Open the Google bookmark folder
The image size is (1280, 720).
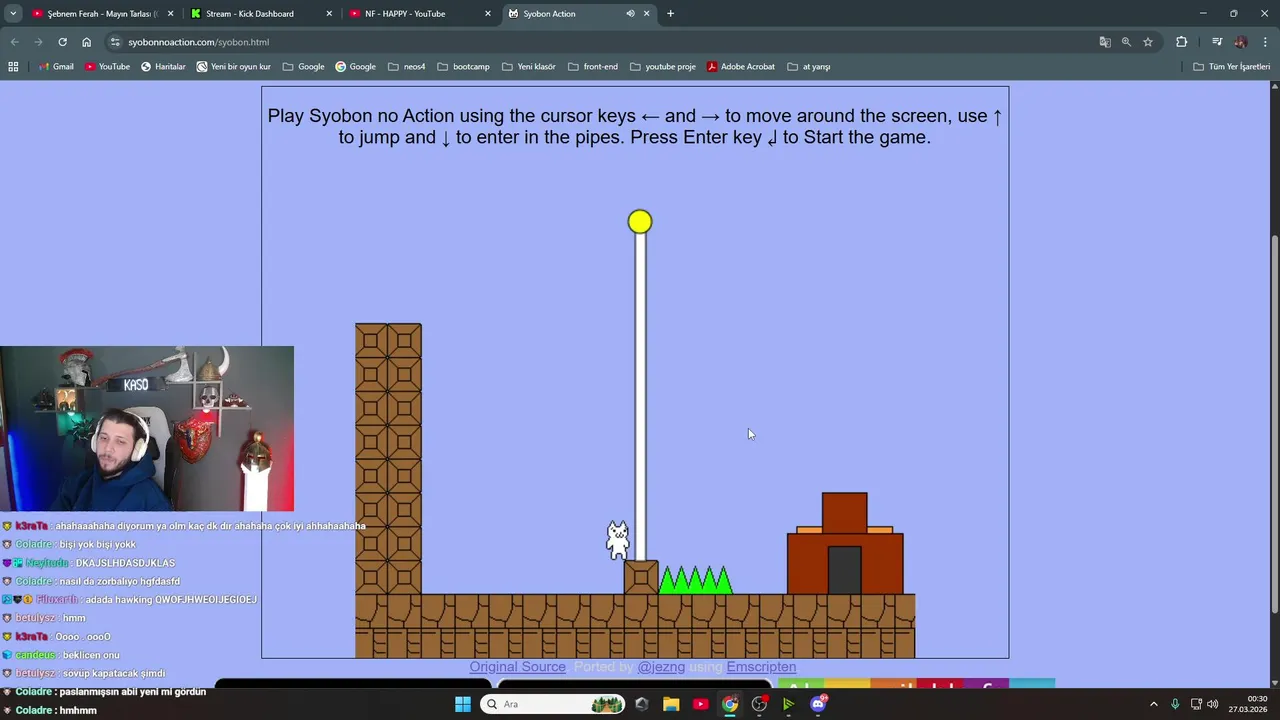coord(304,67)
